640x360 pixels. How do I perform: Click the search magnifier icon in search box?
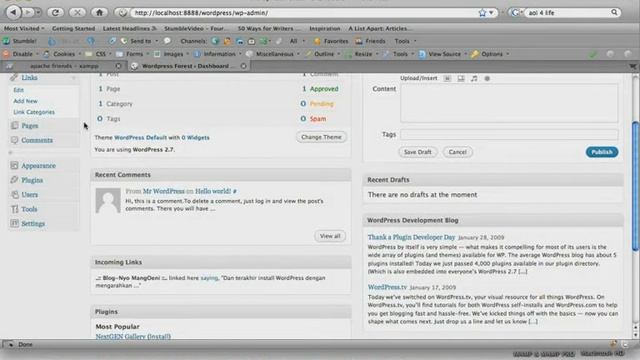click(x=614, y=13)
